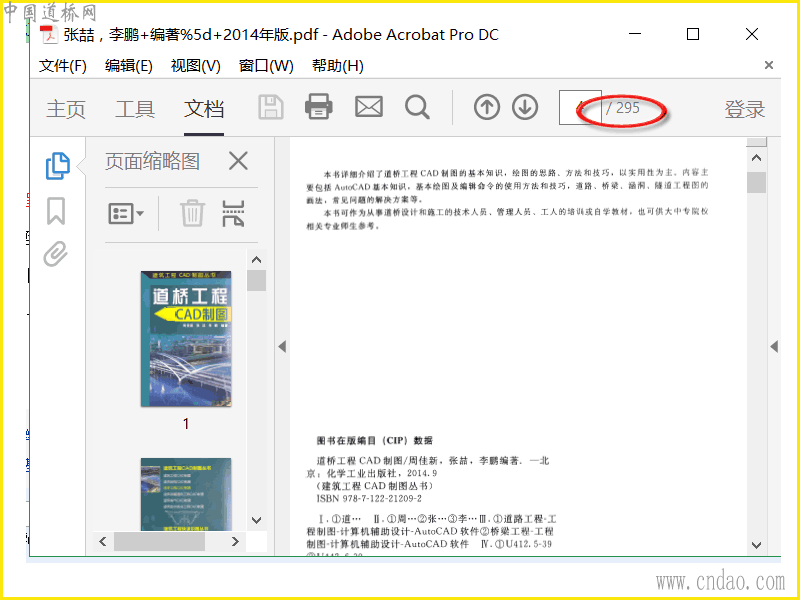Open the 文件(F) menu

(63, 66)
